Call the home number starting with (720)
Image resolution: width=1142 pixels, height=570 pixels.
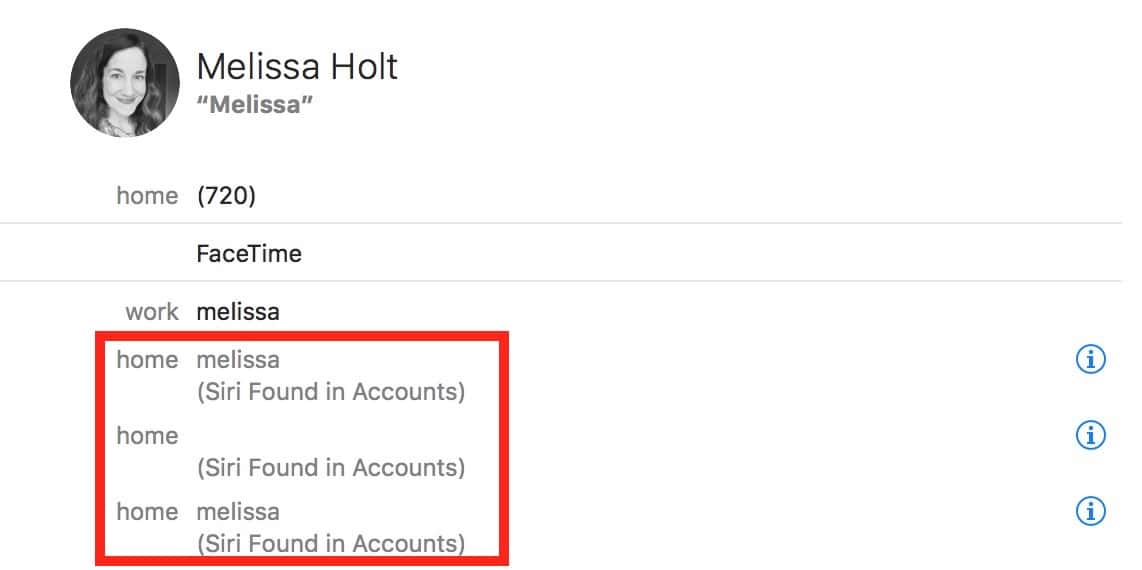tap(227, 196)
